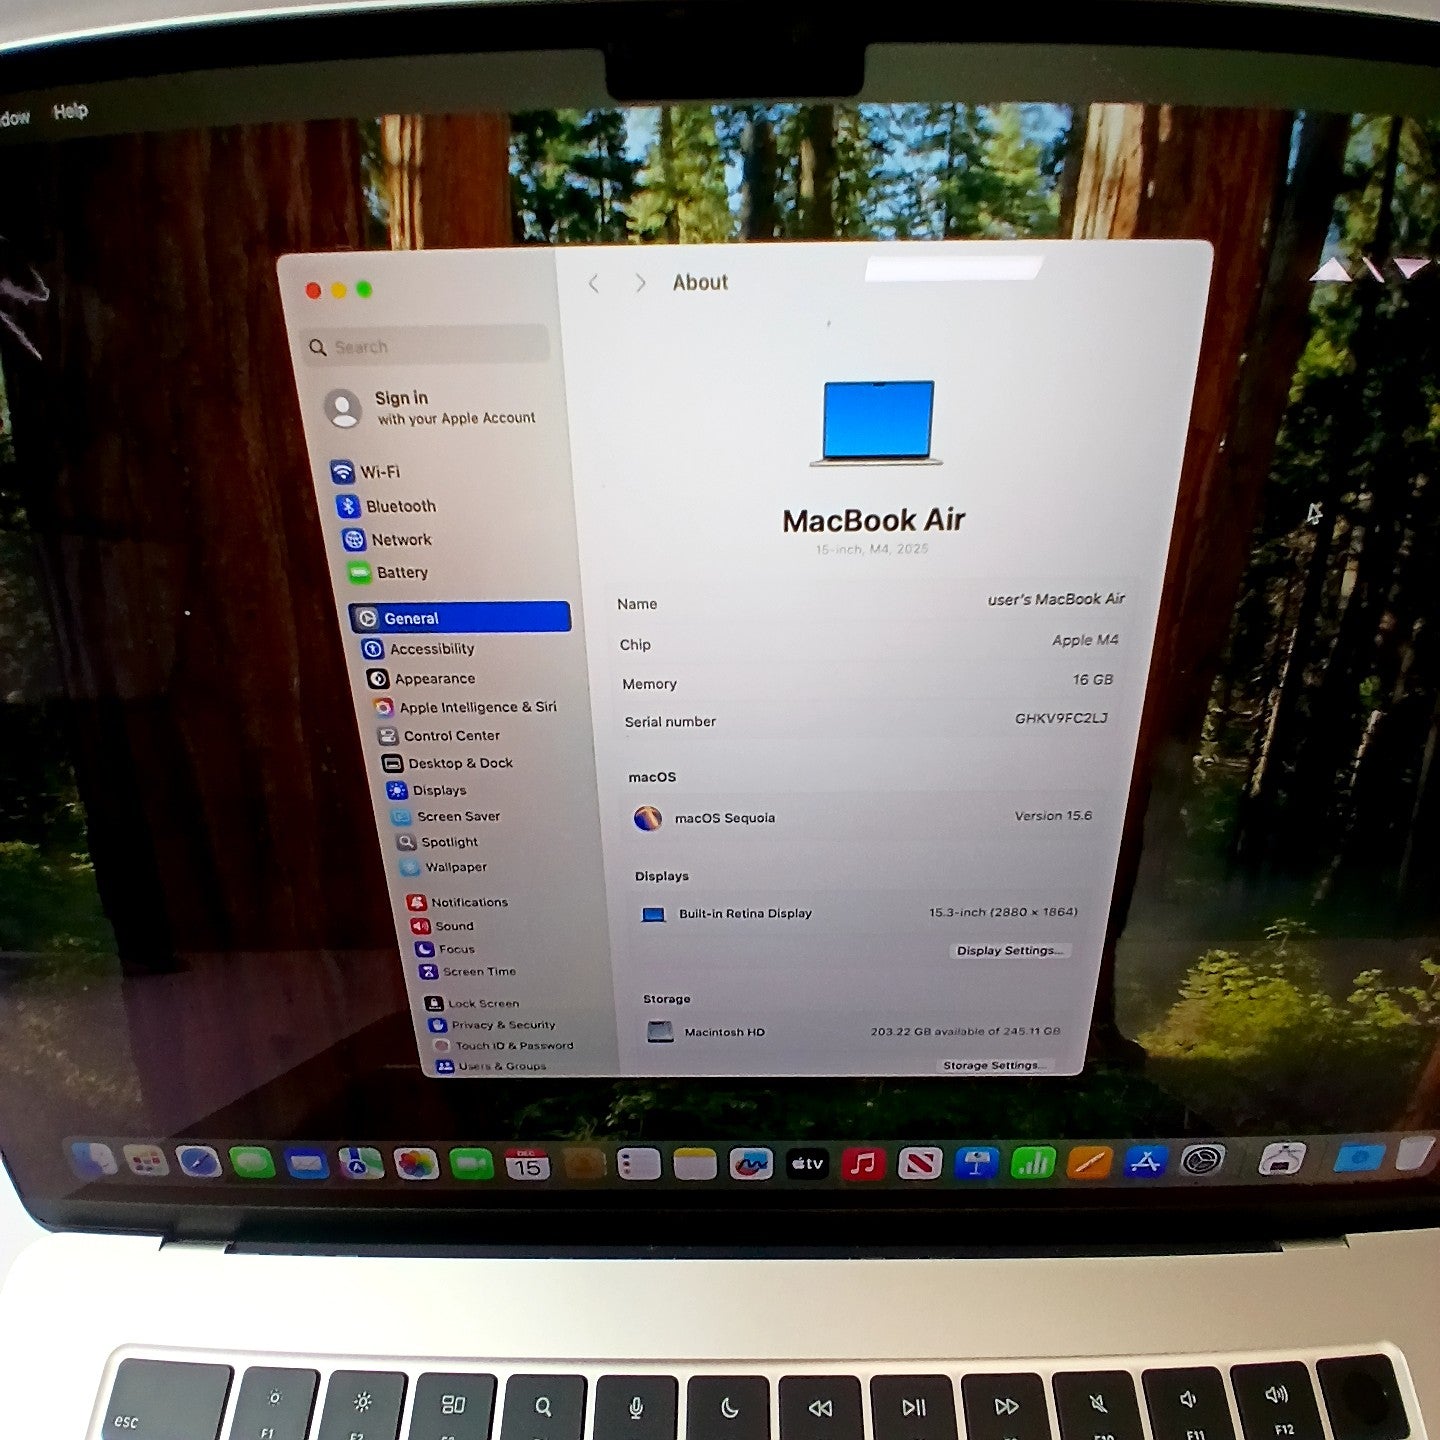This screenshot has height=1440, width=1440.
Task: Open Music app from the Dock
Action: coord(863,1163)
